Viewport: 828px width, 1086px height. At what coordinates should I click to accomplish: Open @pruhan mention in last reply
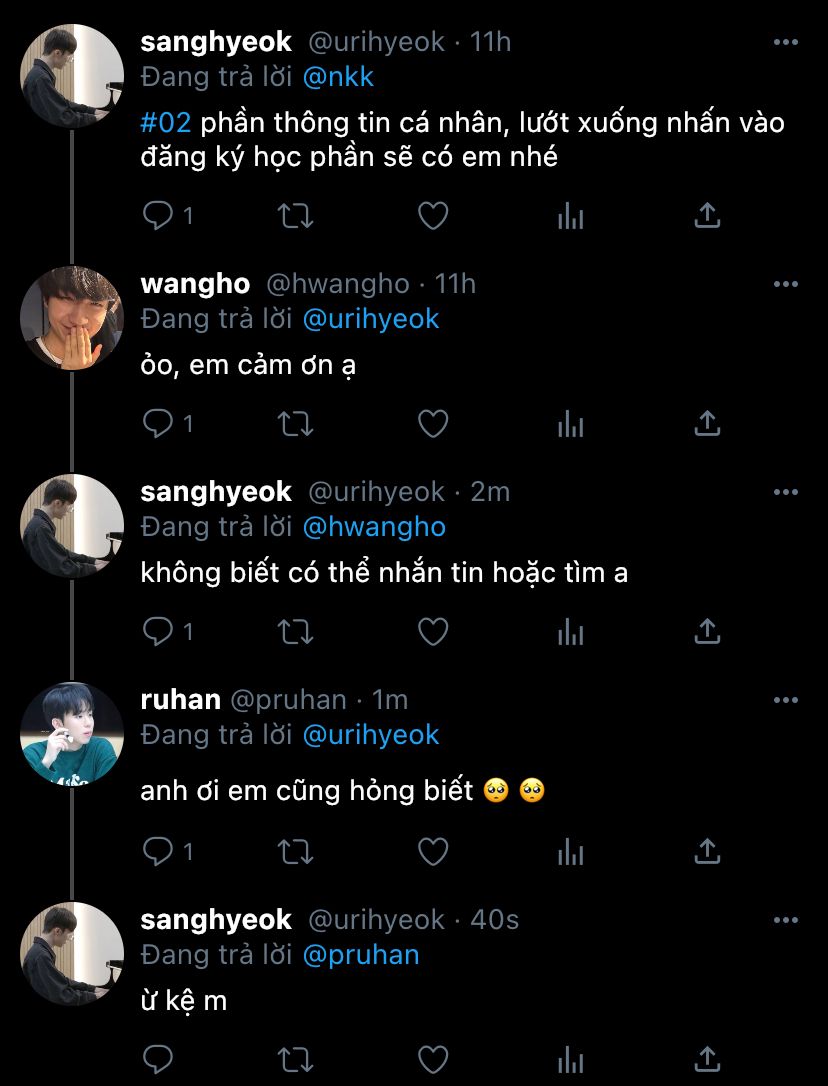point(360,954)
